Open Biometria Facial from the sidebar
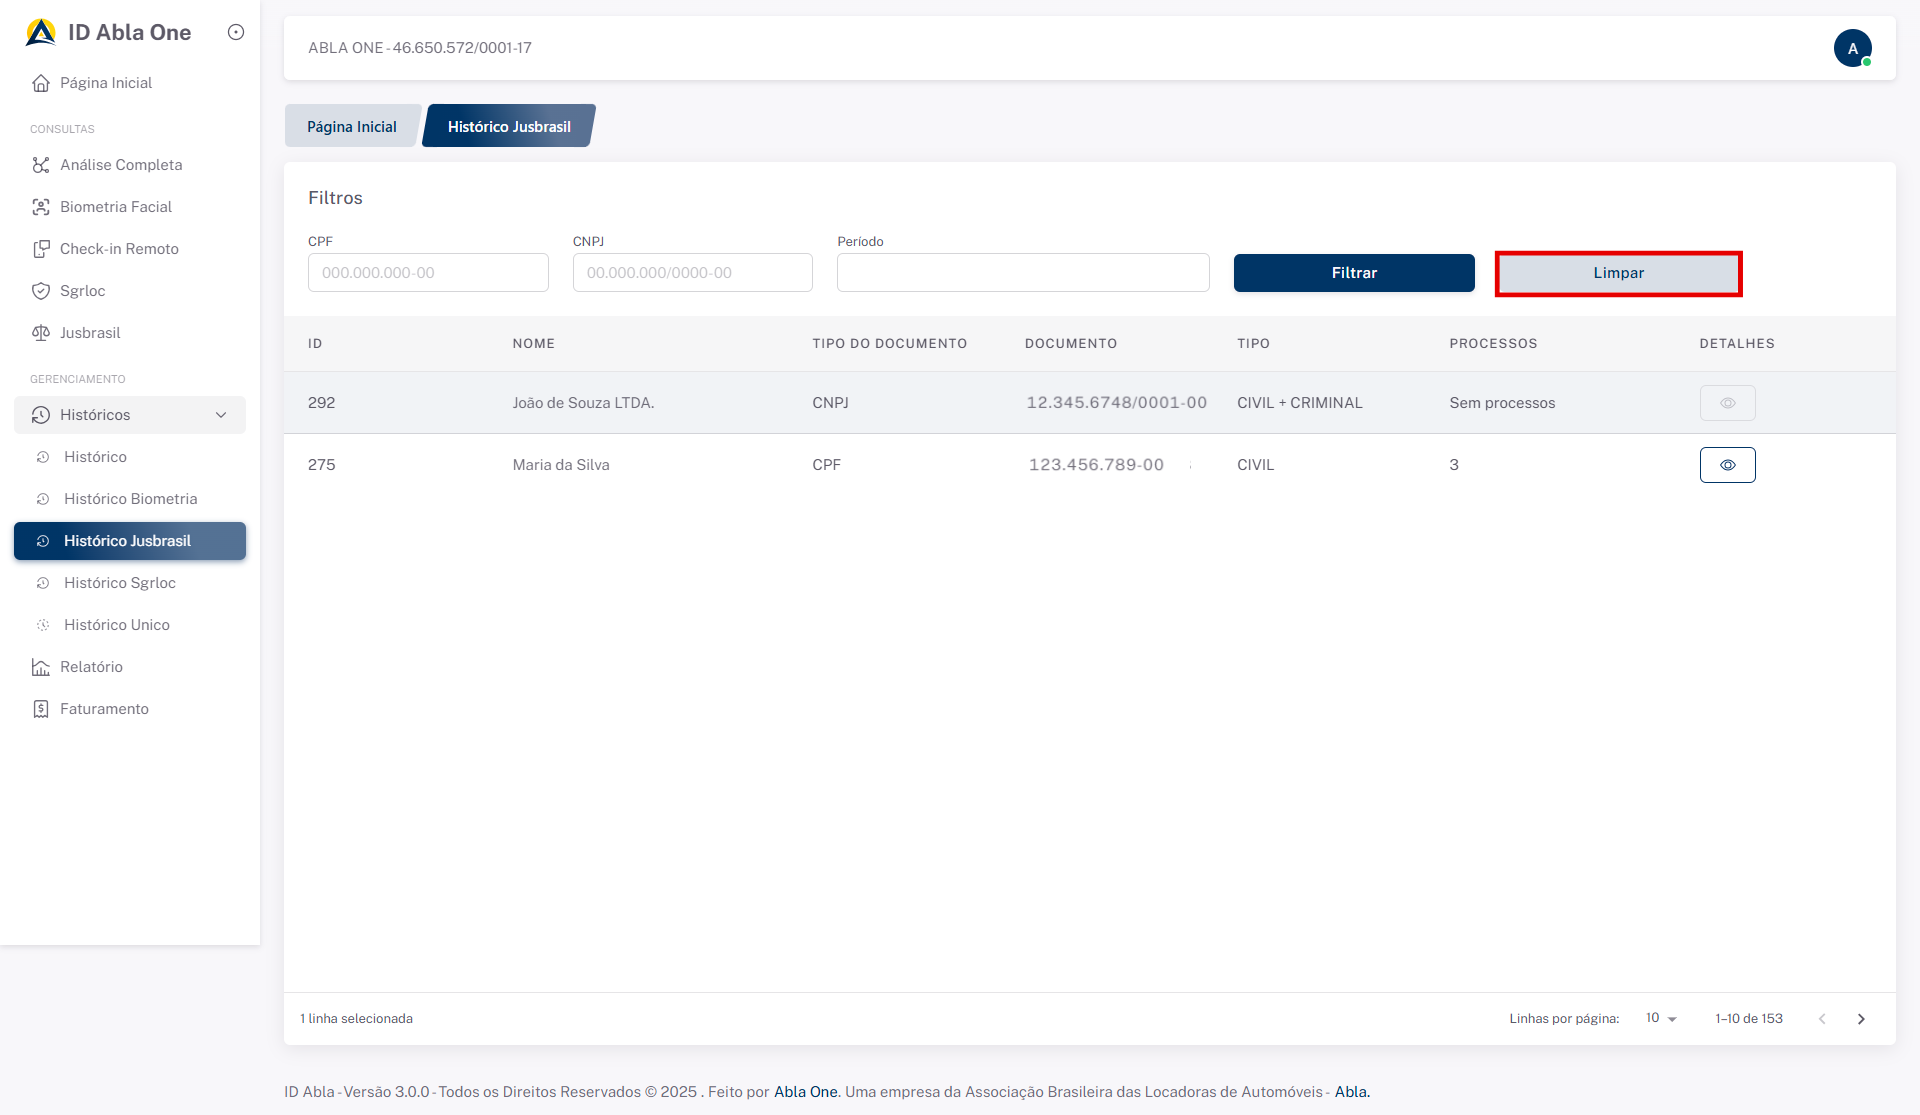 pos(115,207)
